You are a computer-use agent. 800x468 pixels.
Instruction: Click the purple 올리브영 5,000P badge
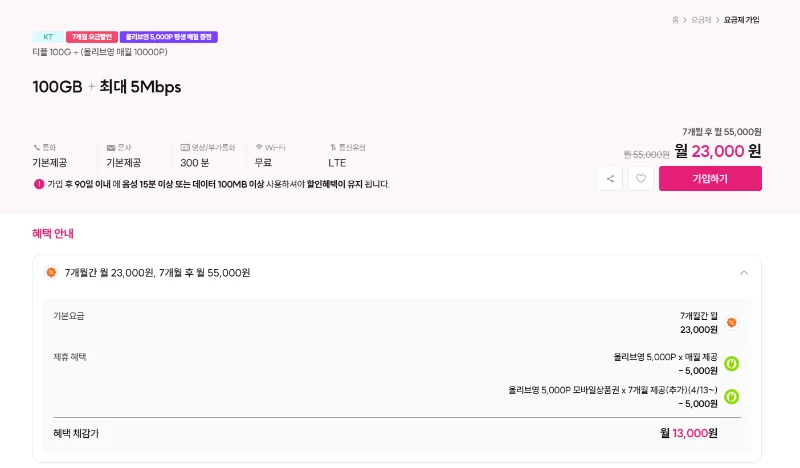(169, 37)
